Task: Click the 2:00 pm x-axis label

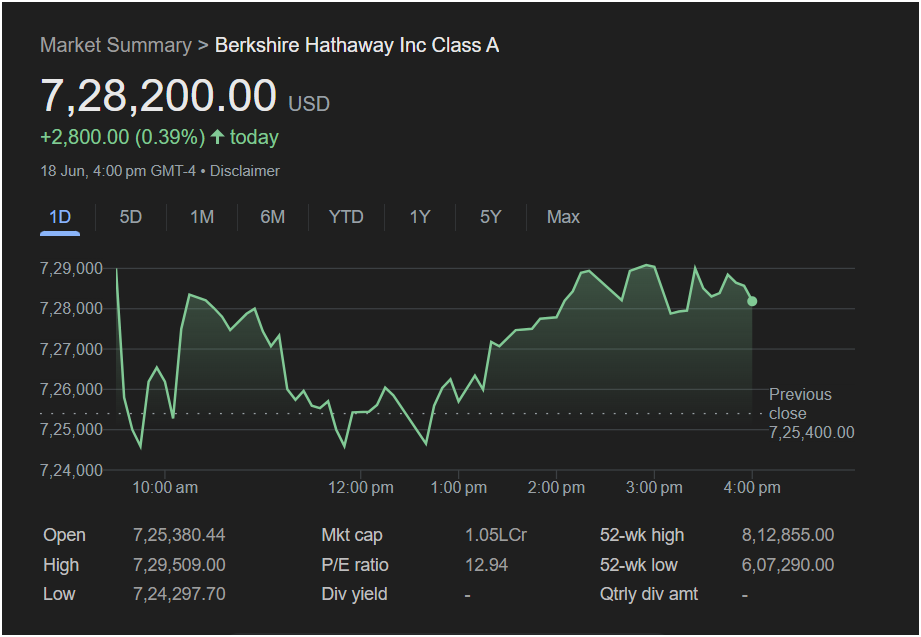Action: coord(556,487)
